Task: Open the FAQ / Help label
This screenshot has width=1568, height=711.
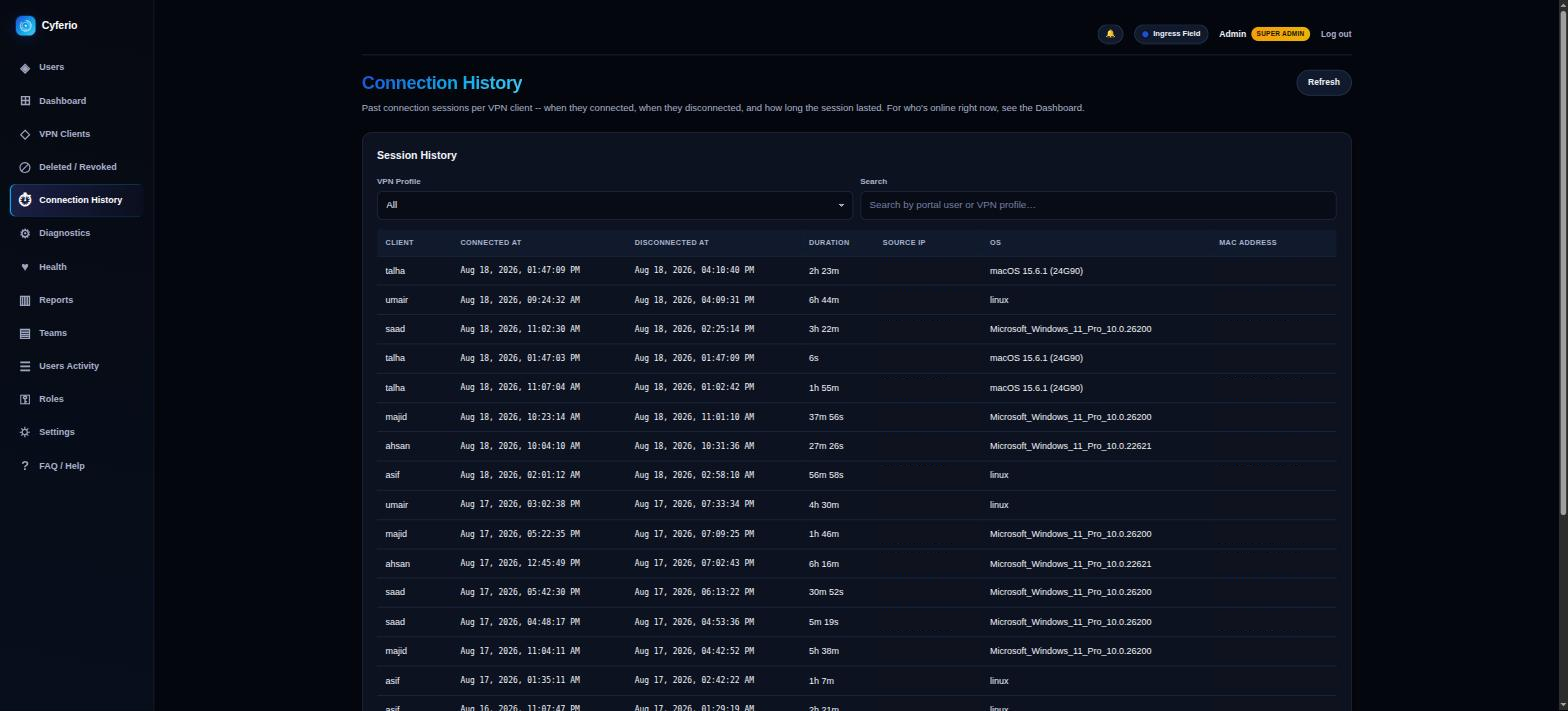Action: click(62, 466)
